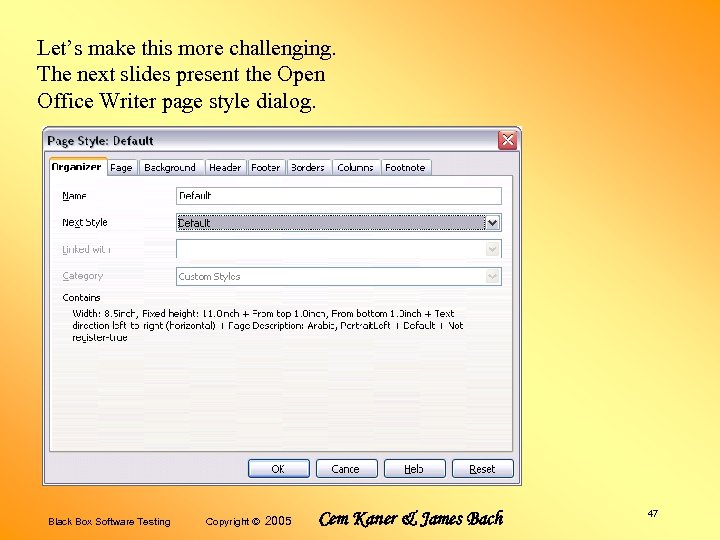This screenshot has height=540, width=720.
Task: Open Help for the dialog
Action: [x=415, y=469]
